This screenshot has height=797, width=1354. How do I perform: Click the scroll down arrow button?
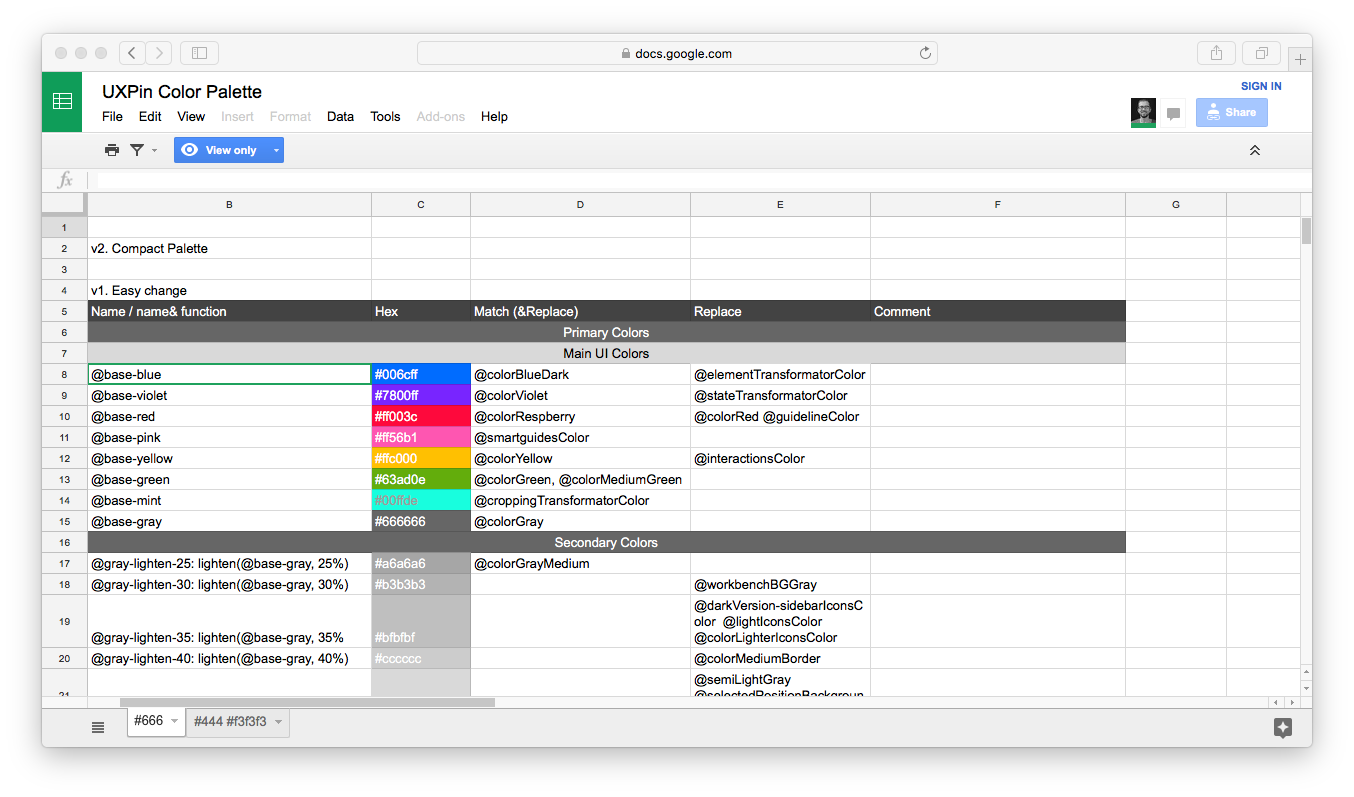point(1306,689)
